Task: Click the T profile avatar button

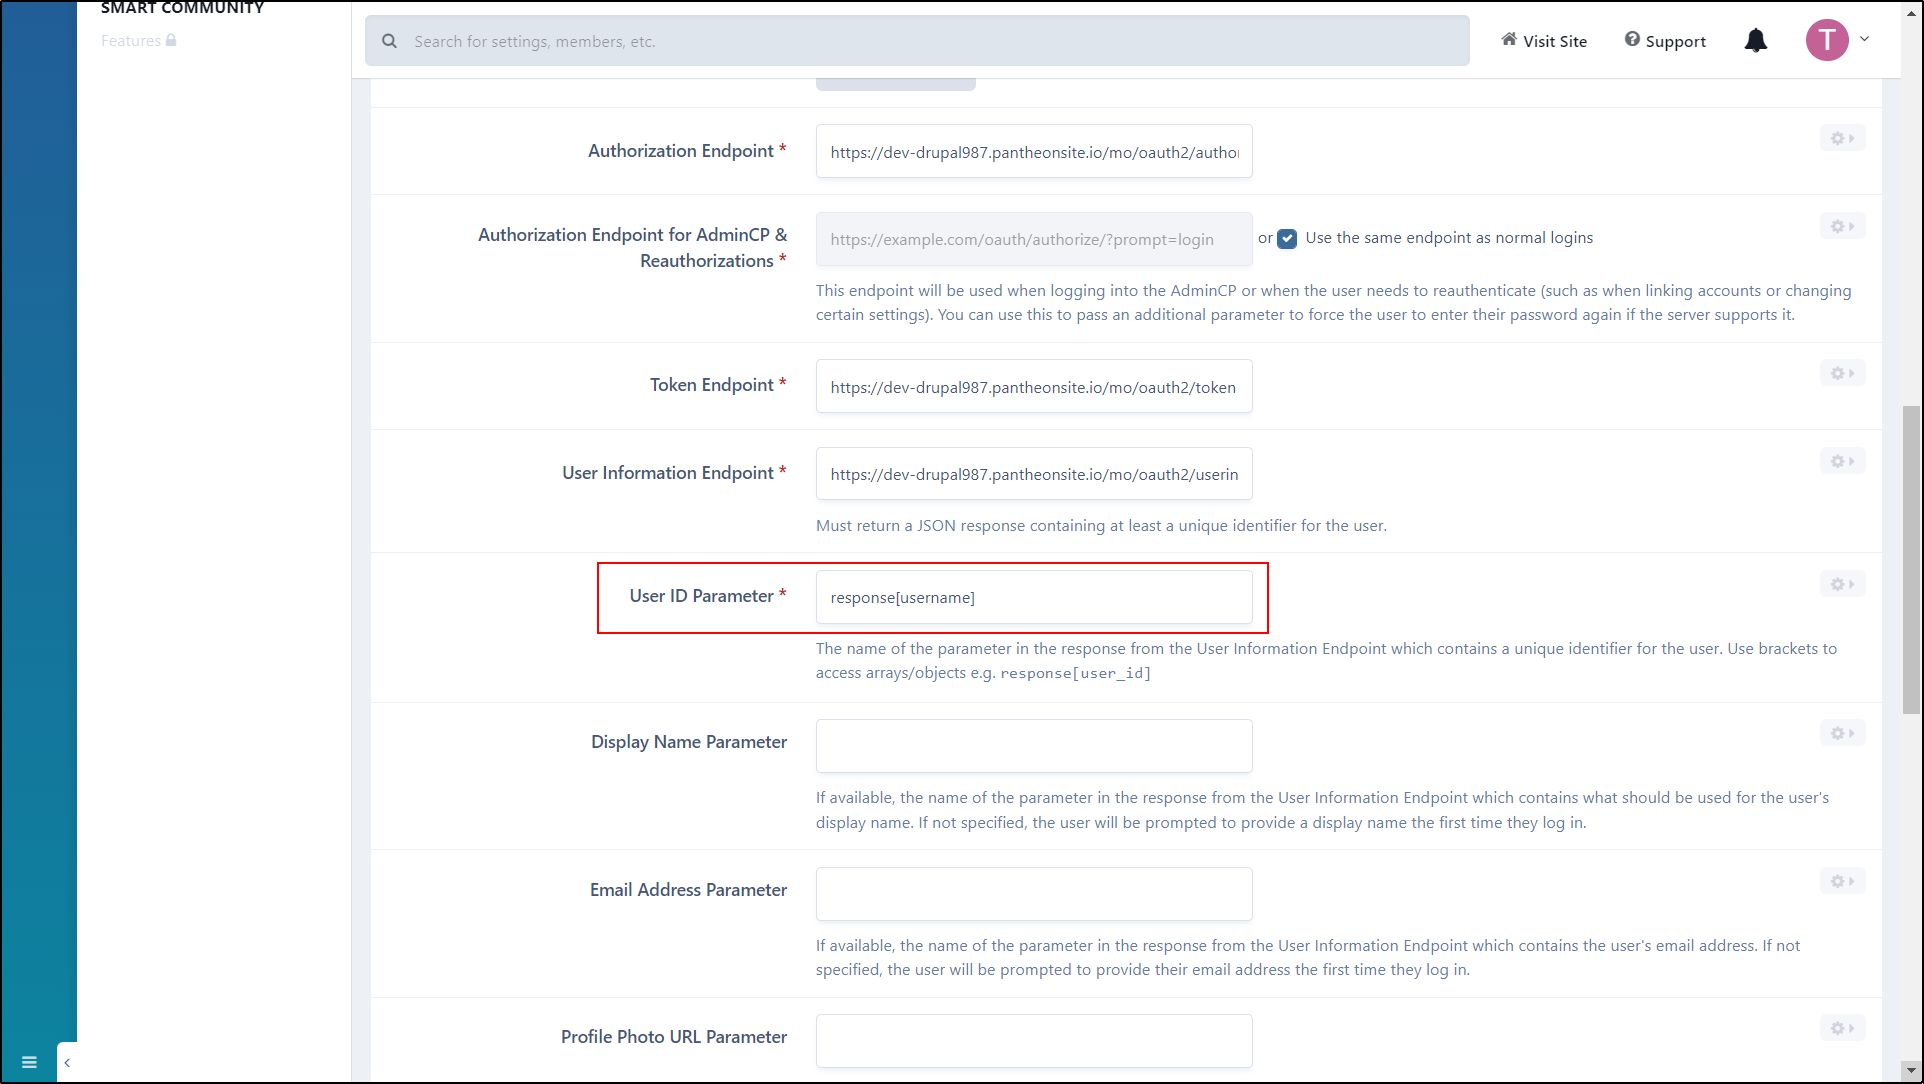Action: 1828,40
